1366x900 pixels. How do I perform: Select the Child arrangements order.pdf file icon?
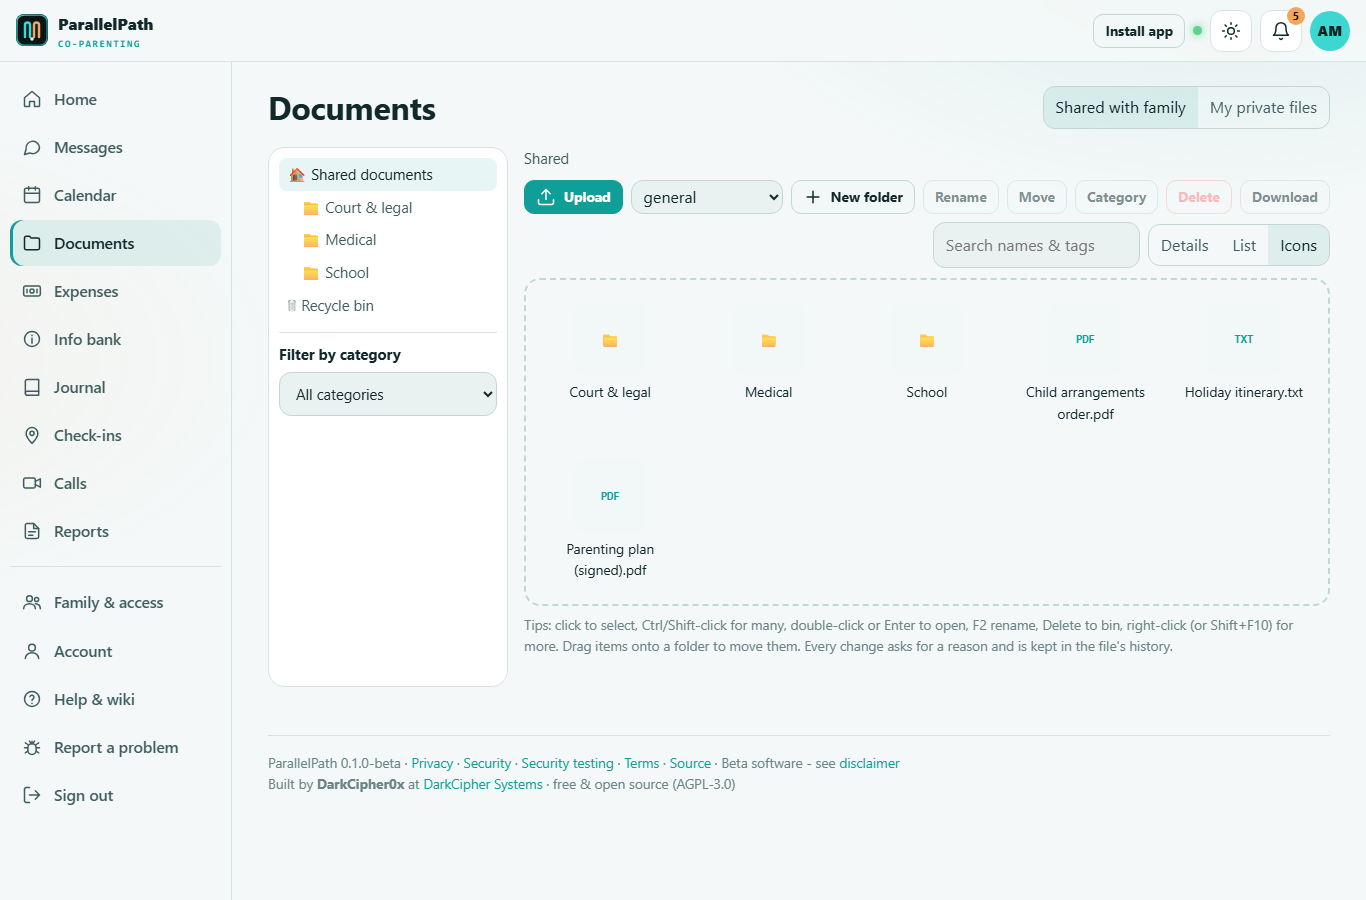coord(1085,341)
